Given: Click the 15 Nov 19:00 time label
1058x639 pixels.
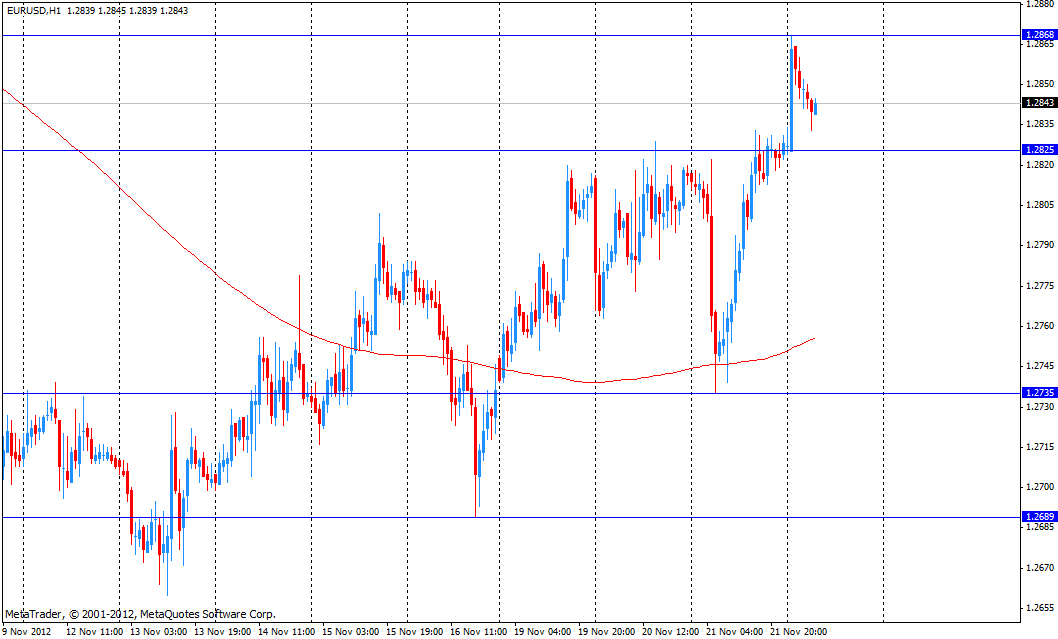Looking at the screenshot, I should 415,632.
